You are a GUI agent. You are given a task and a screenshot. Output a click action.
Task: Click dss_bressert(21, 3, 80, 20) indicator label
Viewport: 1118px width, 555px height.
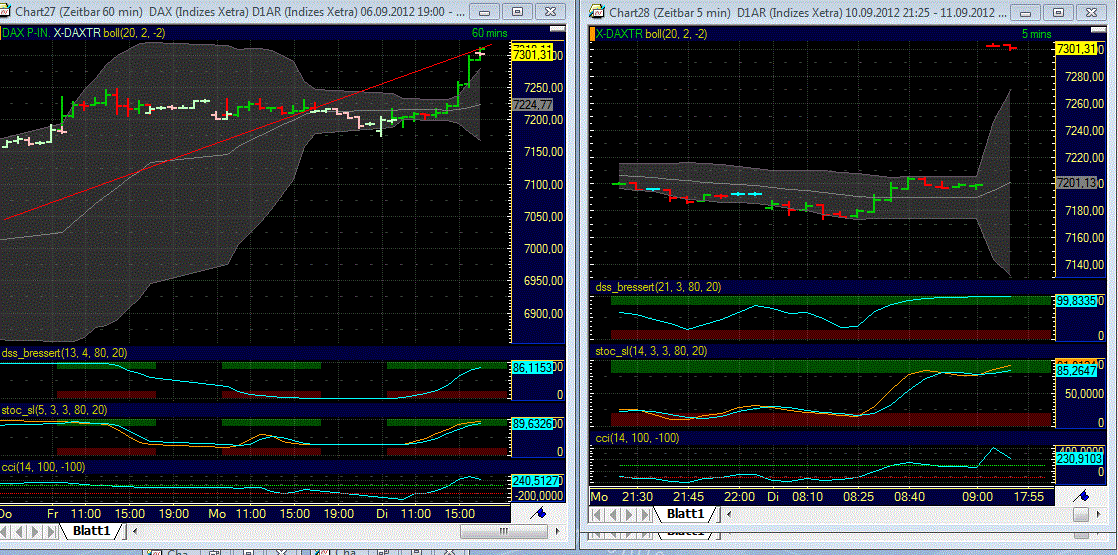657,287
